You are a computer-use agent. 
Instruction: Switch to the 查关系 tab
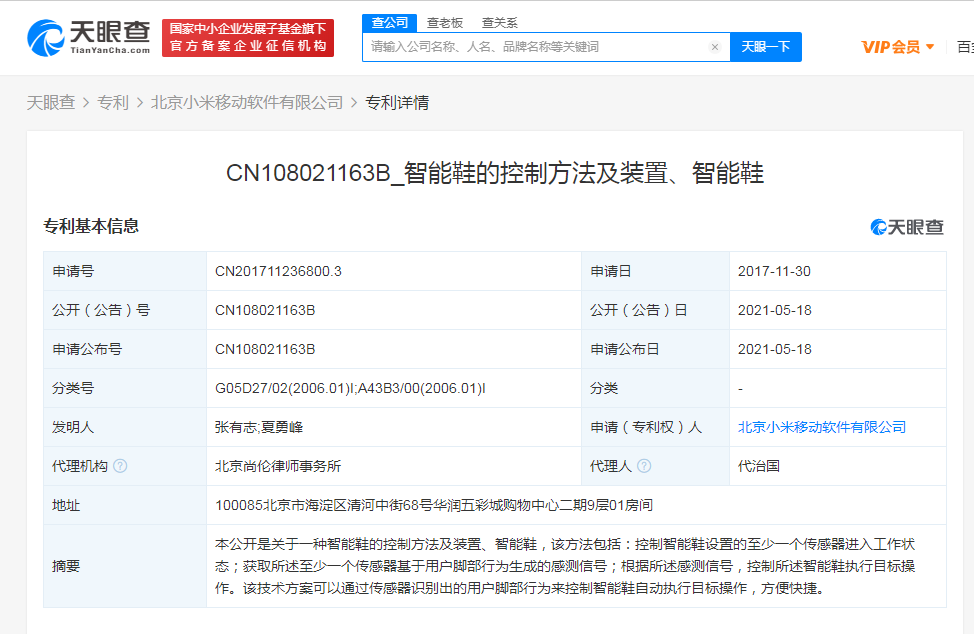[x=499, y=23]
